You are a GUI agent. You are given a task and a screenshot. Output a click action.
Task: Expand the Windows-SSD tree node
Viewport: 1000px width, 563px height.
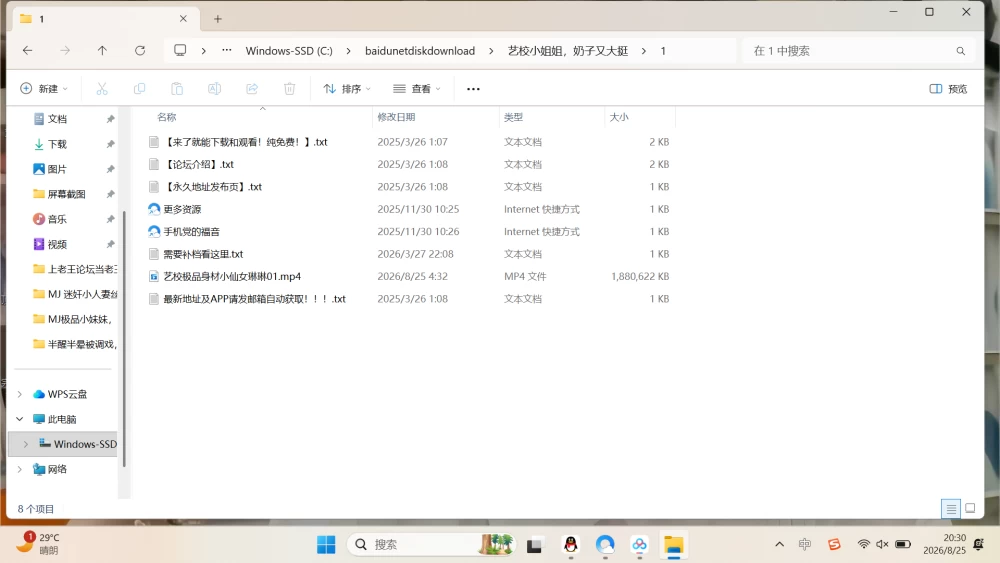coord(26,444)
